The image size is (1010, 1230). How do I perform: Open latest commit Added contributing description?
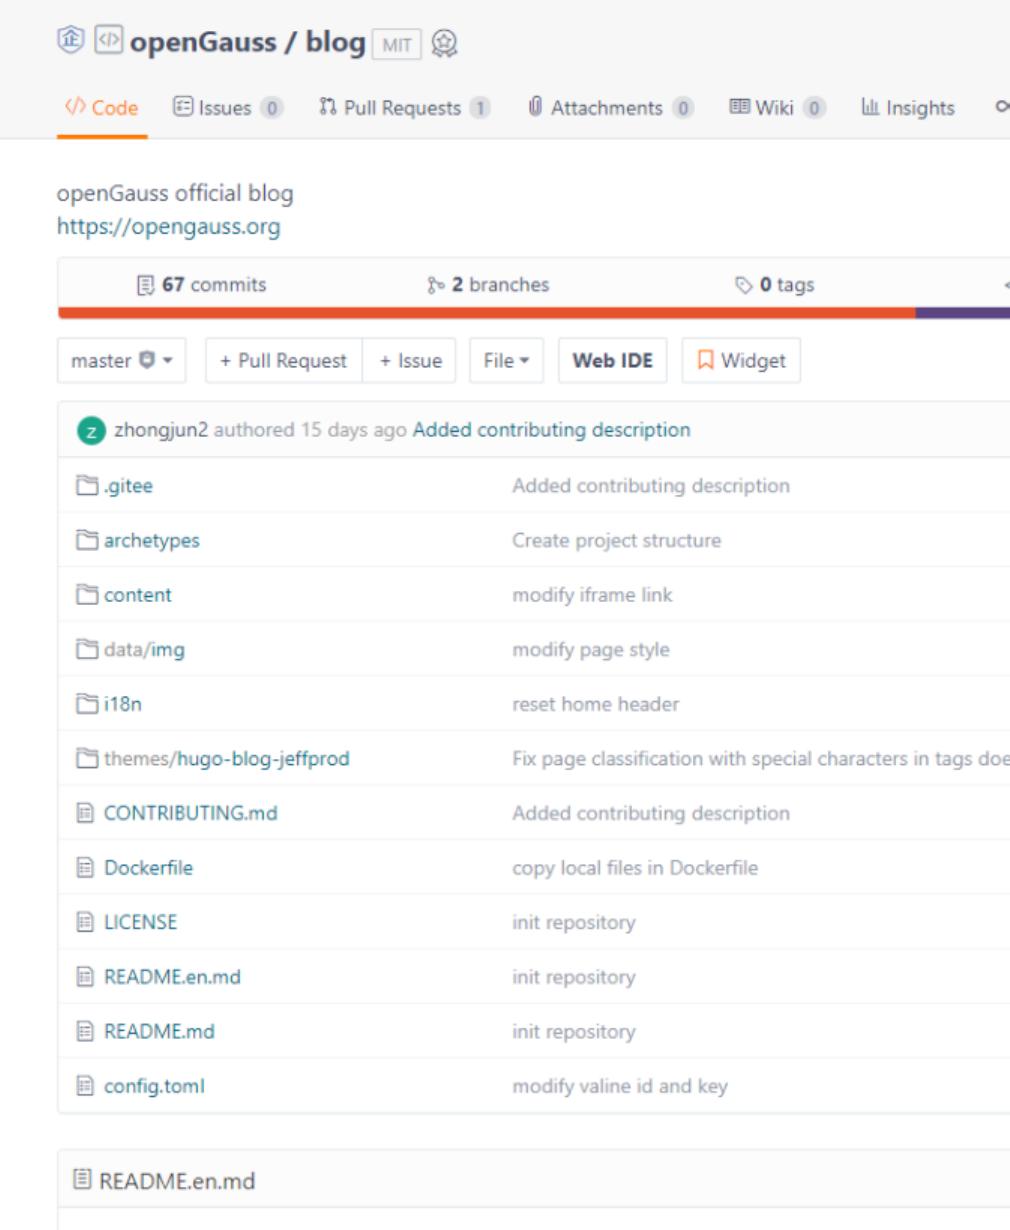(551, 430)
